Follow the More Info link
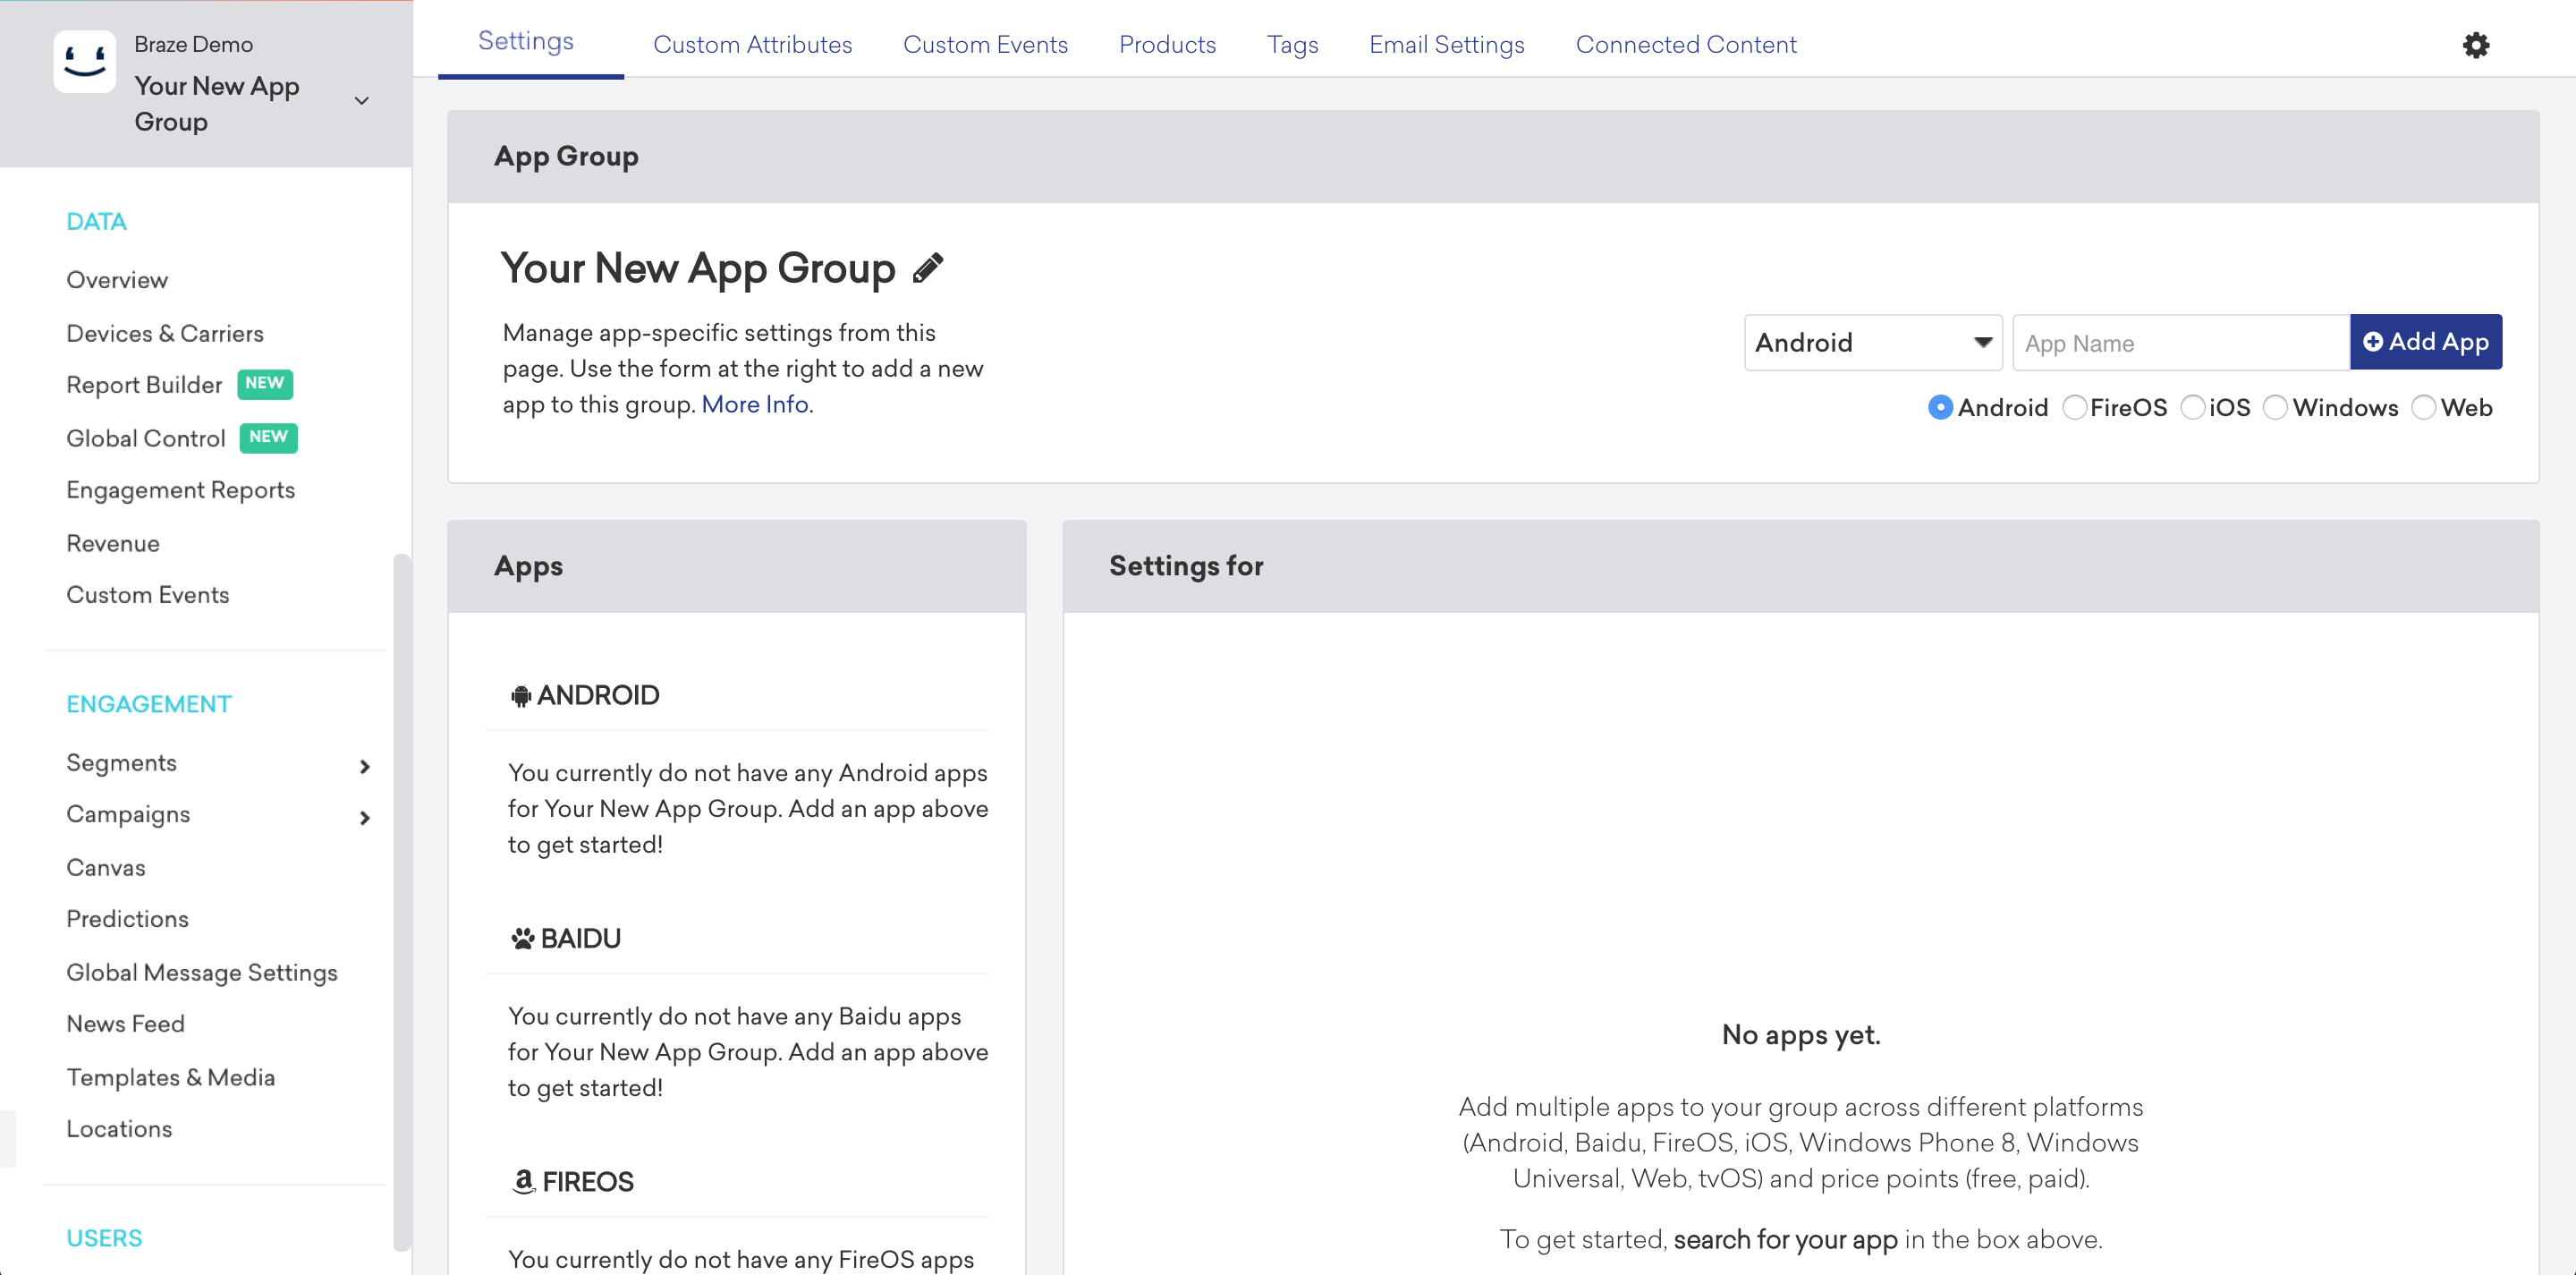This screenshot has height=1275, width=2576. point(755,404)
